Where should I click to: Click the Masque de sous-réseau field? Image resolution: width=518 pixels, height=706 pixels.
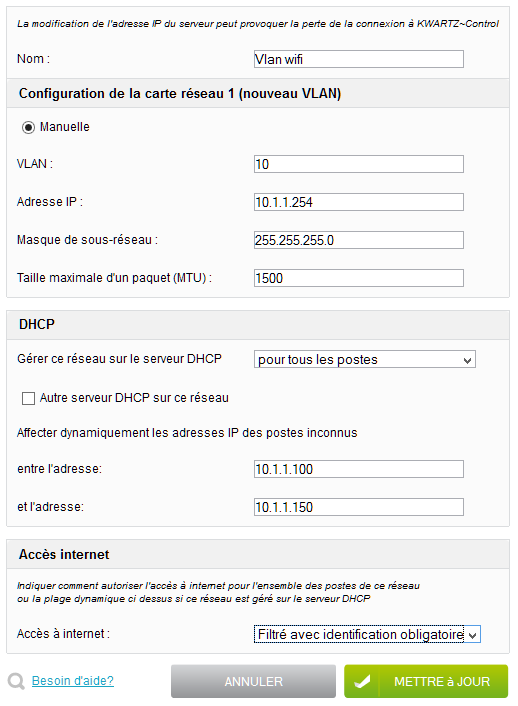(359, 240)
